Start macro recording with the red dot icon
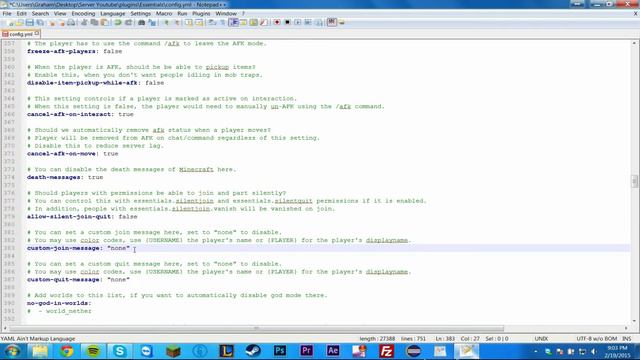640x360 pixels. pyautogui.click(x=277, y=22)
